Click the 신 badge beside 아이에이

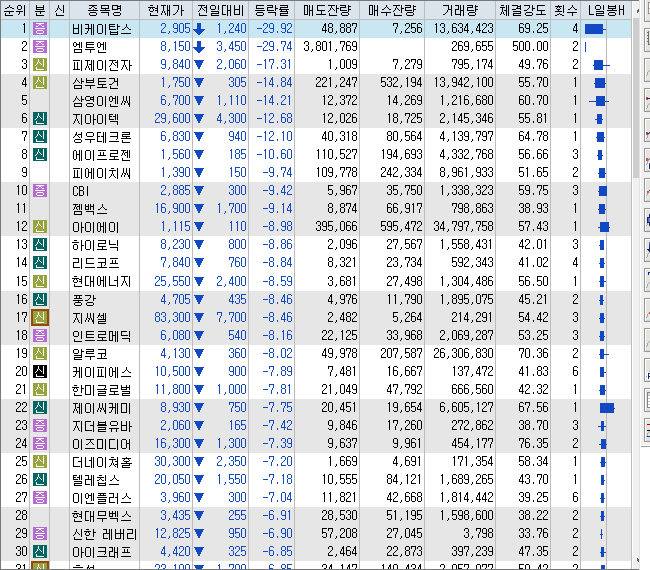40,226
